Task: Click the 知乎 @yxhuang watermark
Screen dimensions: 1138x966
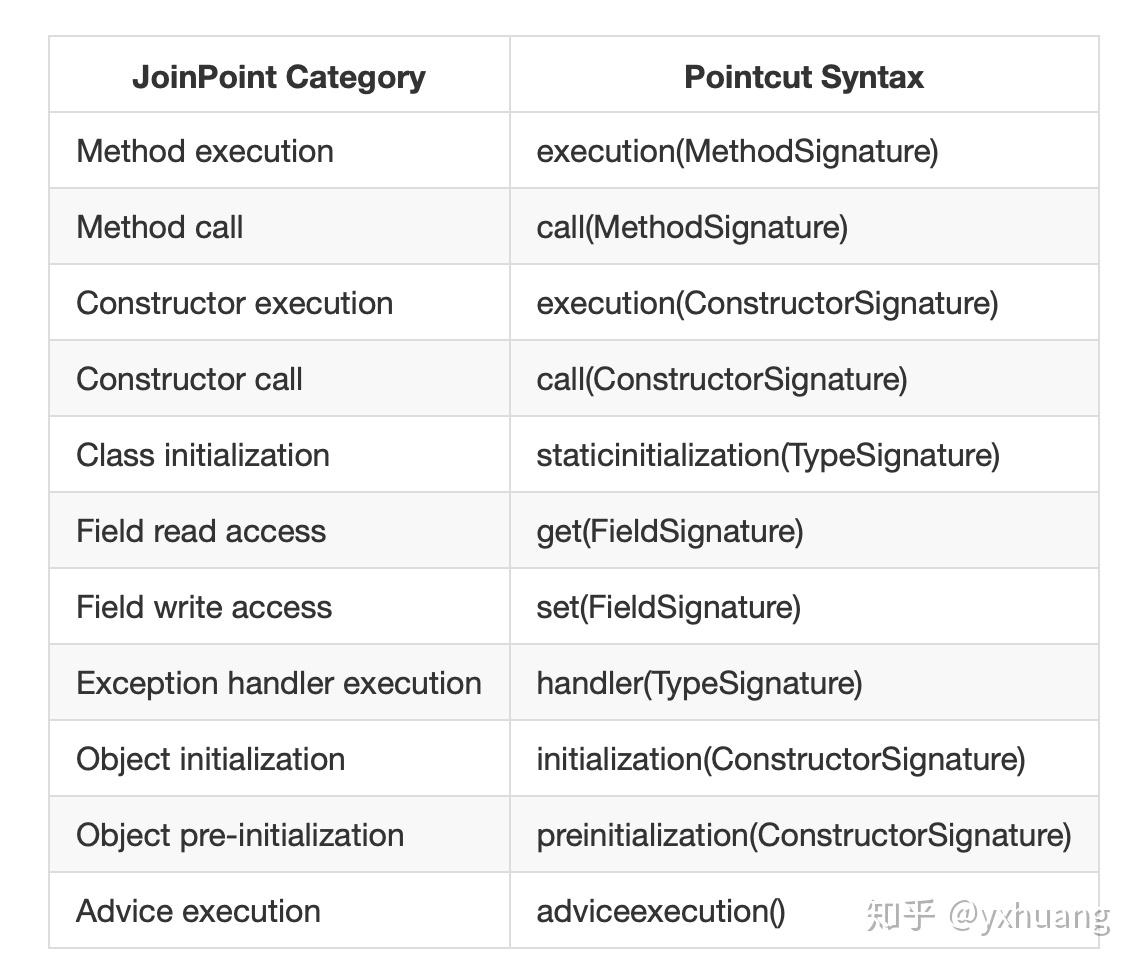Action: pyautogui.click(x=988, y=915)
